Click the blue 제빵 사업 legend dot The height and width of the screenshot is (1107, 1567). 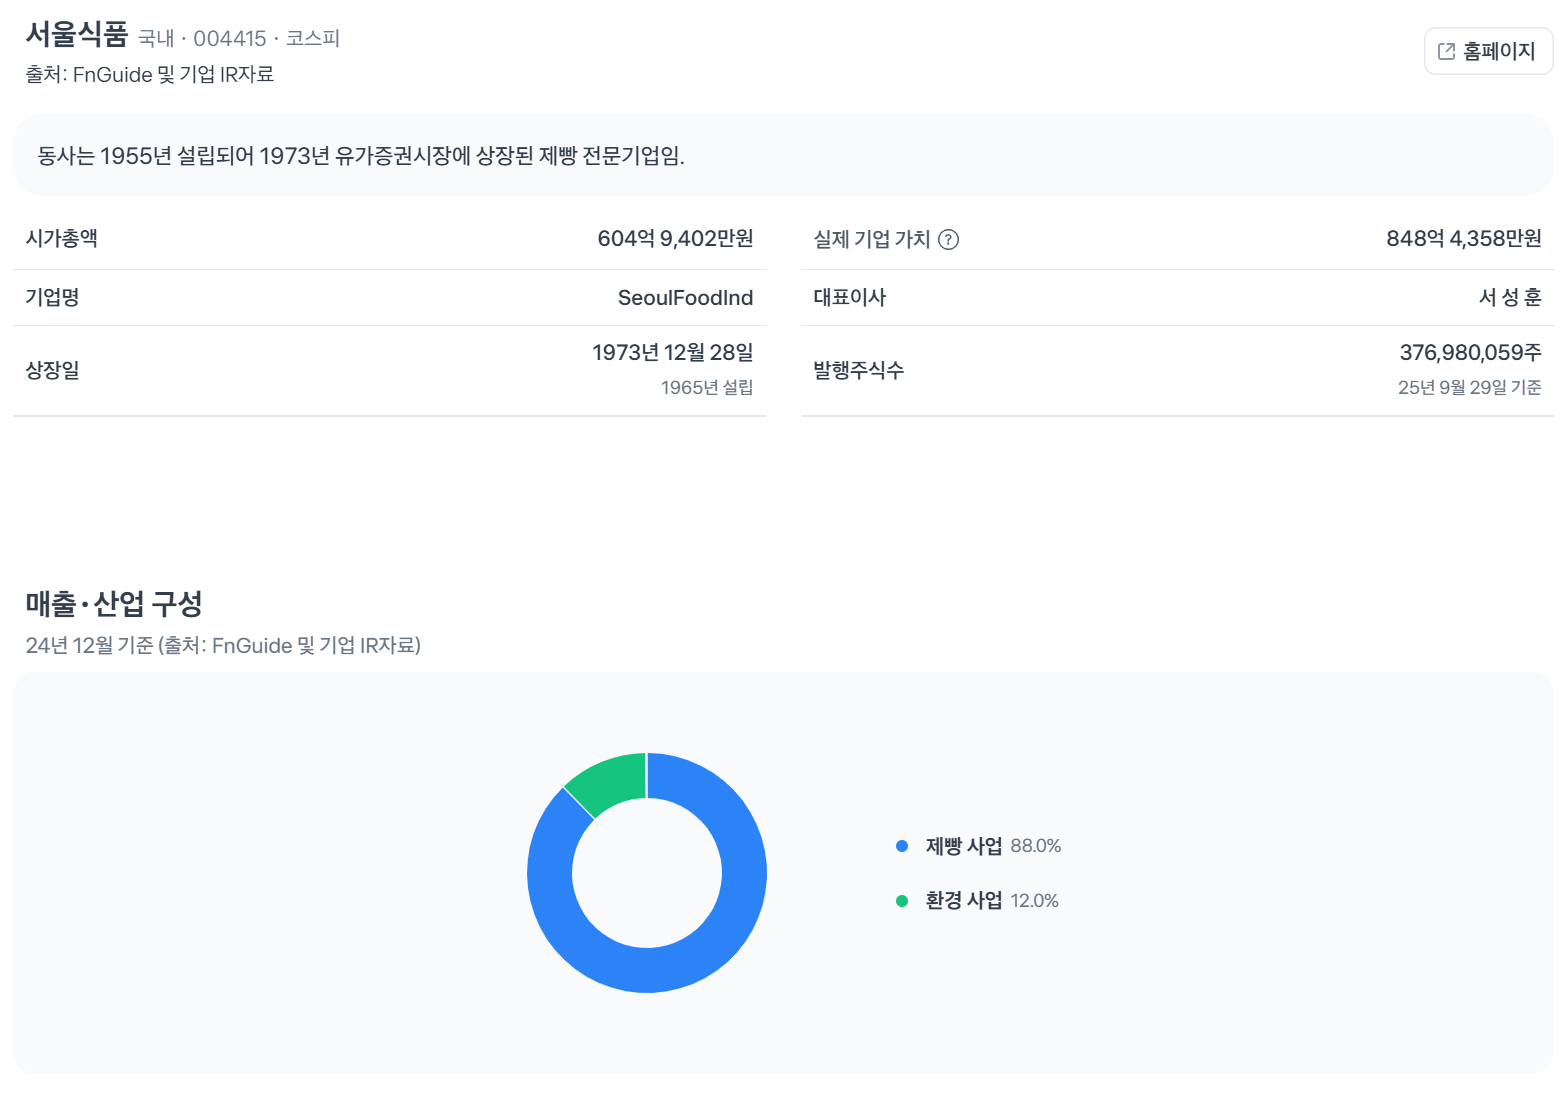[x=902, y=846]
